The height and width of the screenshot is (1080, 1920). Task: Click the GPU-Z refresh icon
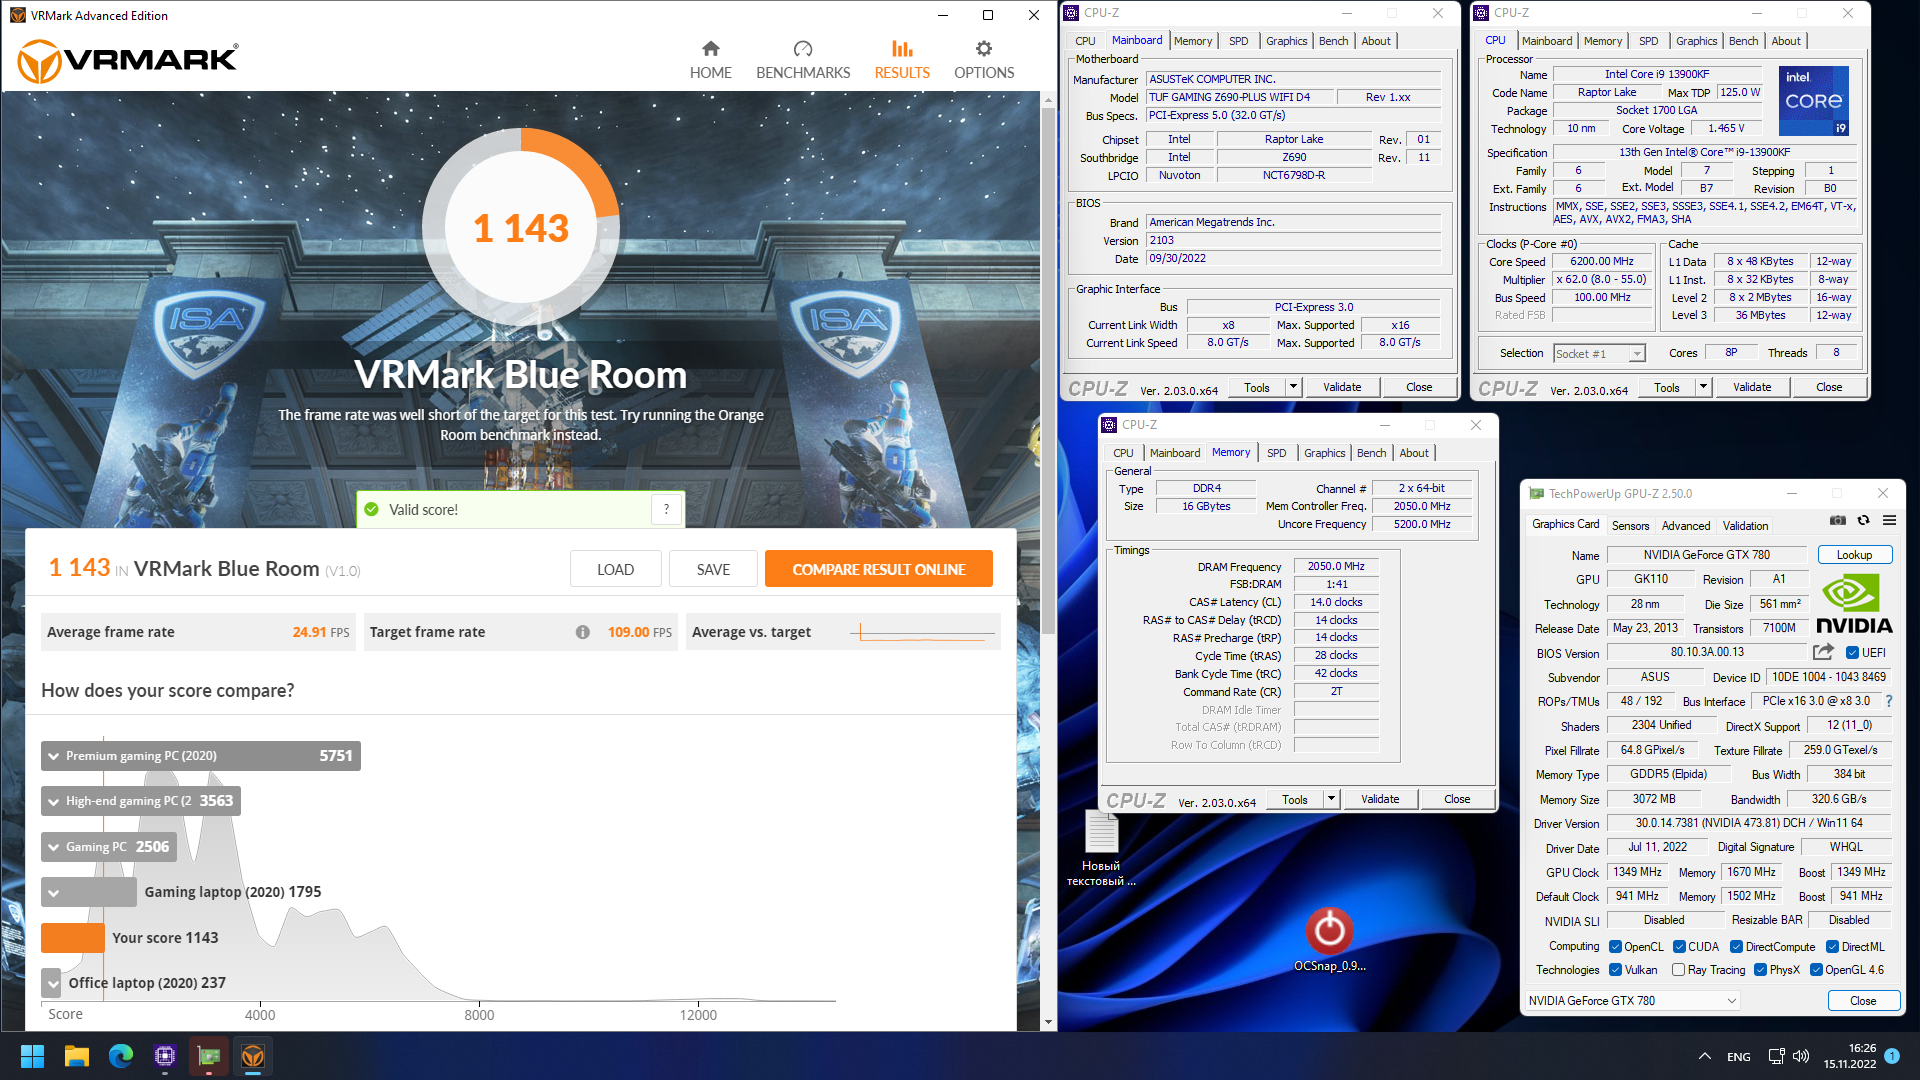point(1863,520)
